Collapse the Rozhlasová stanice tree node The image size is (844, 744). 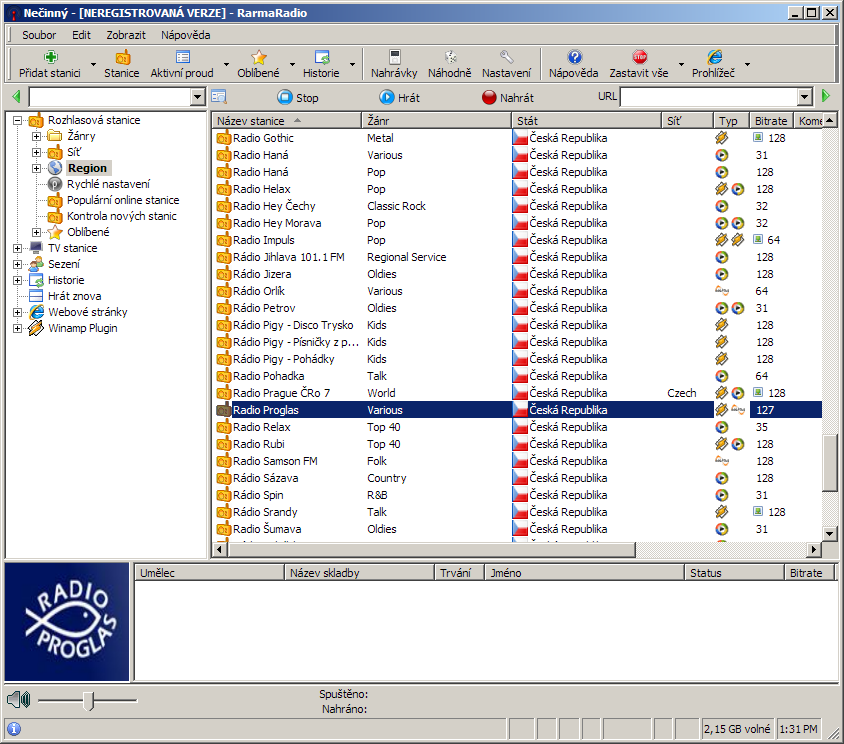tap(17, 121)
